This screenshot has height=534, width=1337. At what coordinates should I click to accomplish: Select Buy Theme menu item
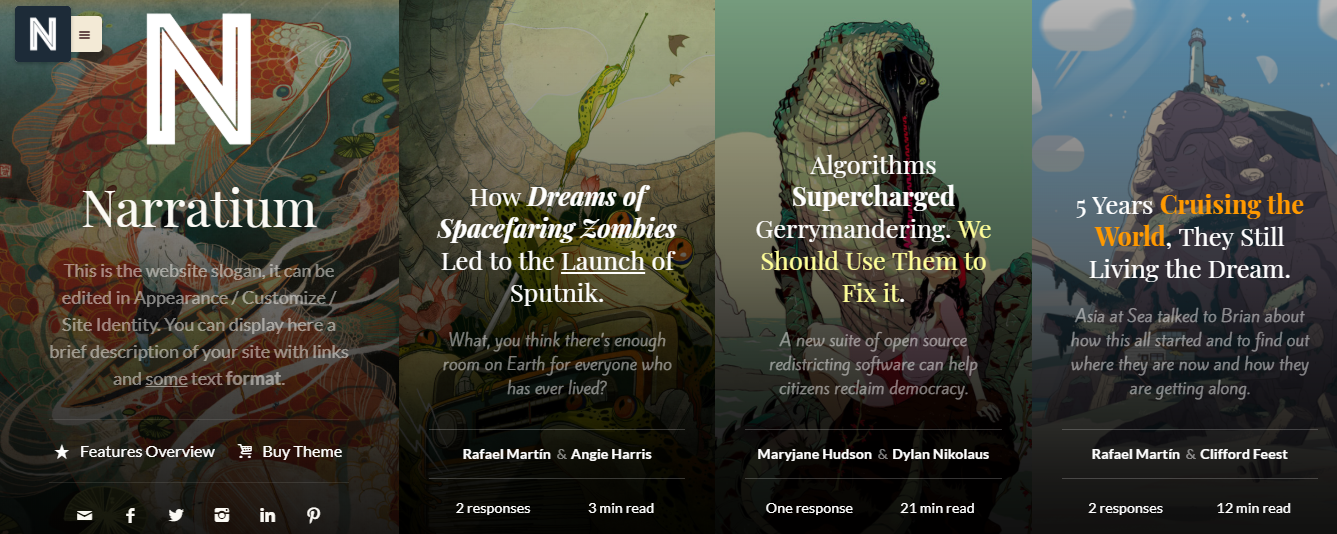pyautogui.click(x=290, y=452)
